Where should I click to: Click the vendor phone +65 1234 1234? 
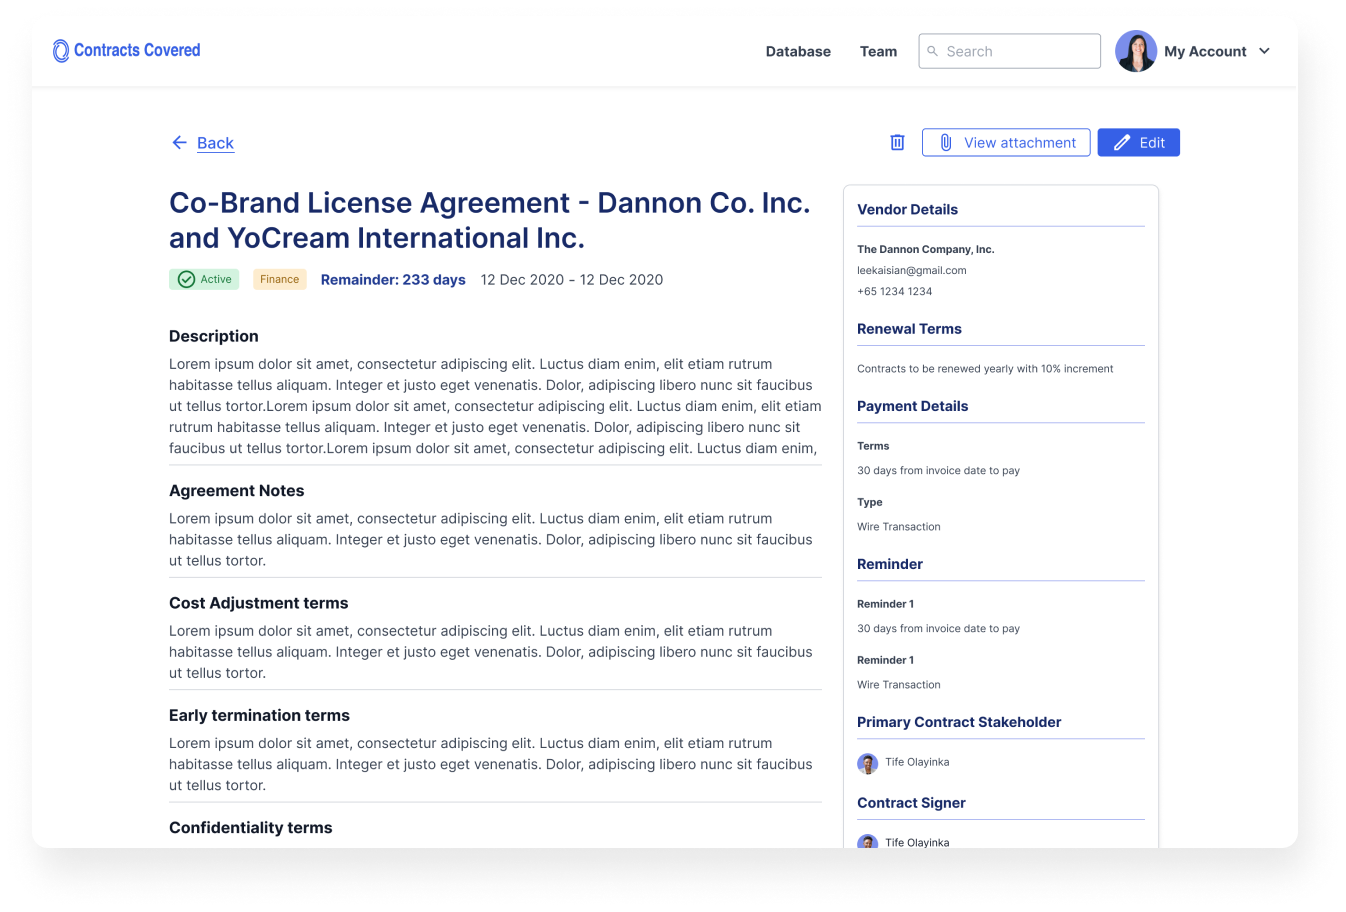click(x=895, y=291)
